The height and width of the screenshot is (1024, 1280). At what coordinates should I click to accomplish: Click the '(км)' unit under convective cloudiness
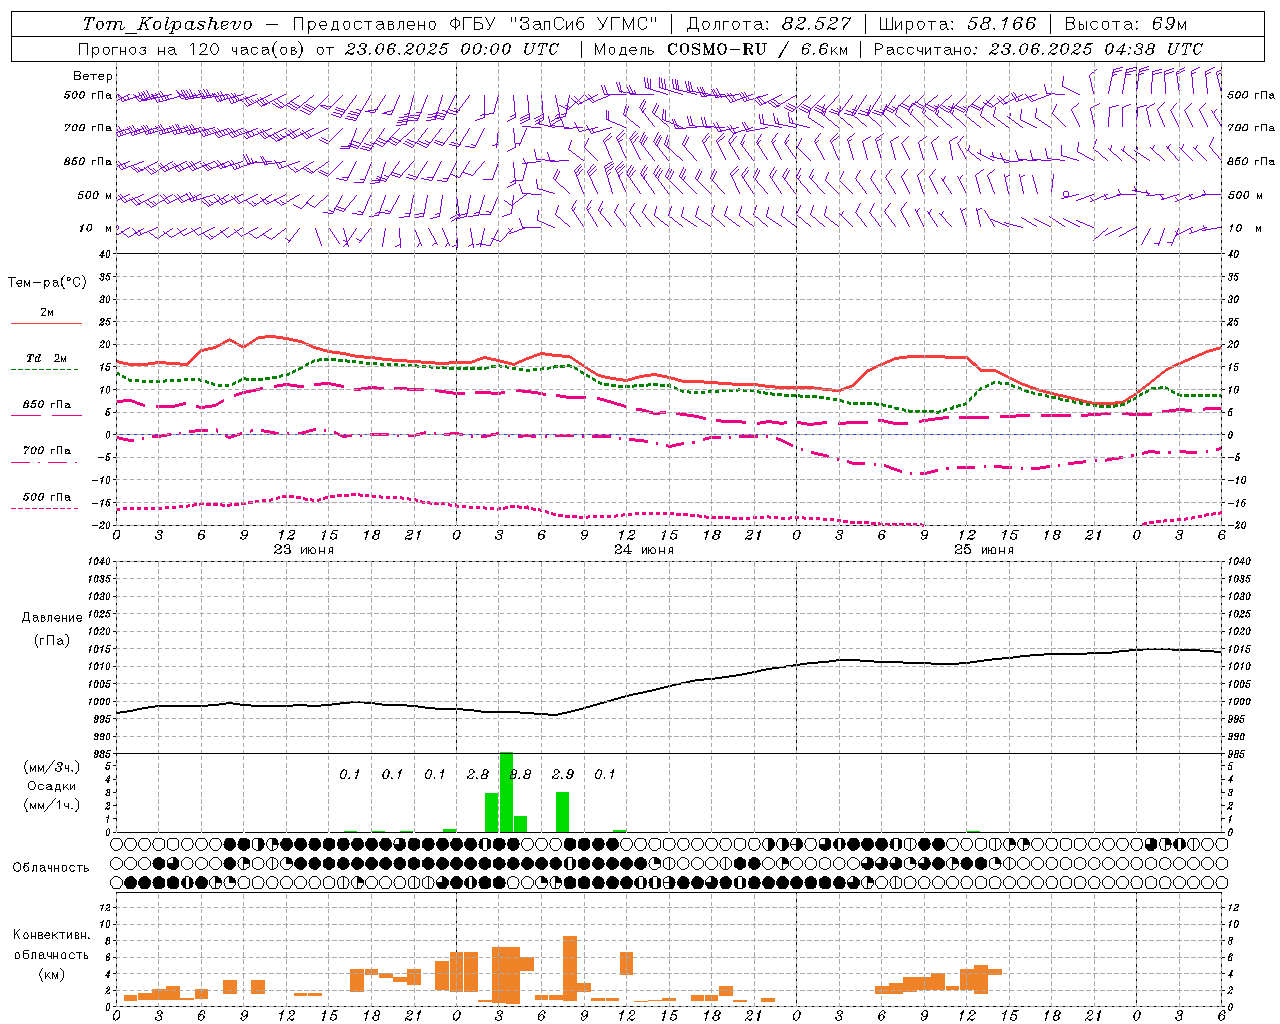51,974
